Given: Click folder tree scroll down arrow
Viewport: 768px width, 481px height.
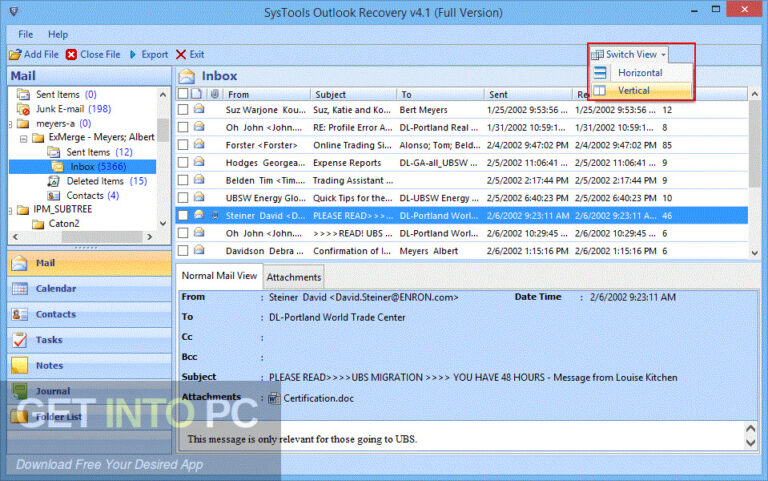Looking at the screenshot, I should [163, 223].
